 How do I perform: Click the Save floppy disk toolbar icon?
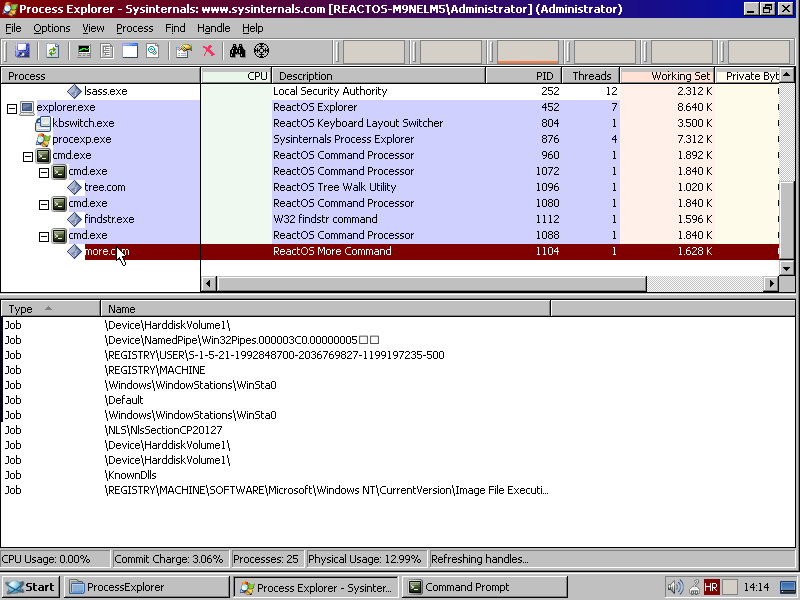22,51
